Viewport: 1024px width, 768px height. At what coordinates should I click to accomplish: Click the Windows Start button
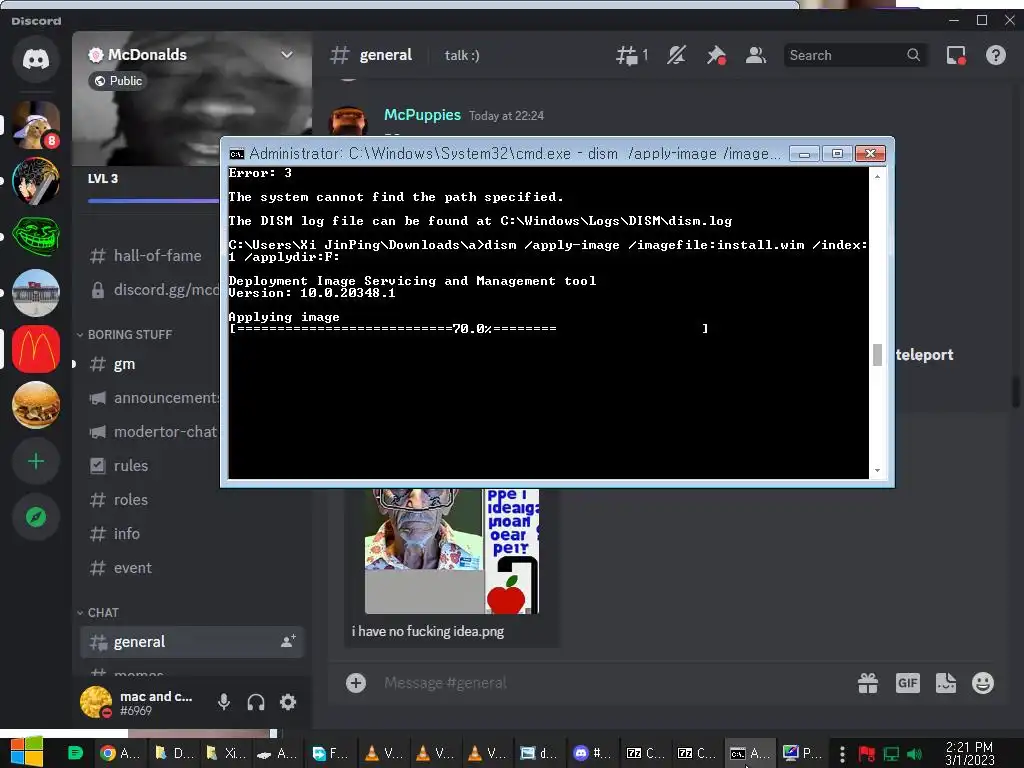click(27, 752)
